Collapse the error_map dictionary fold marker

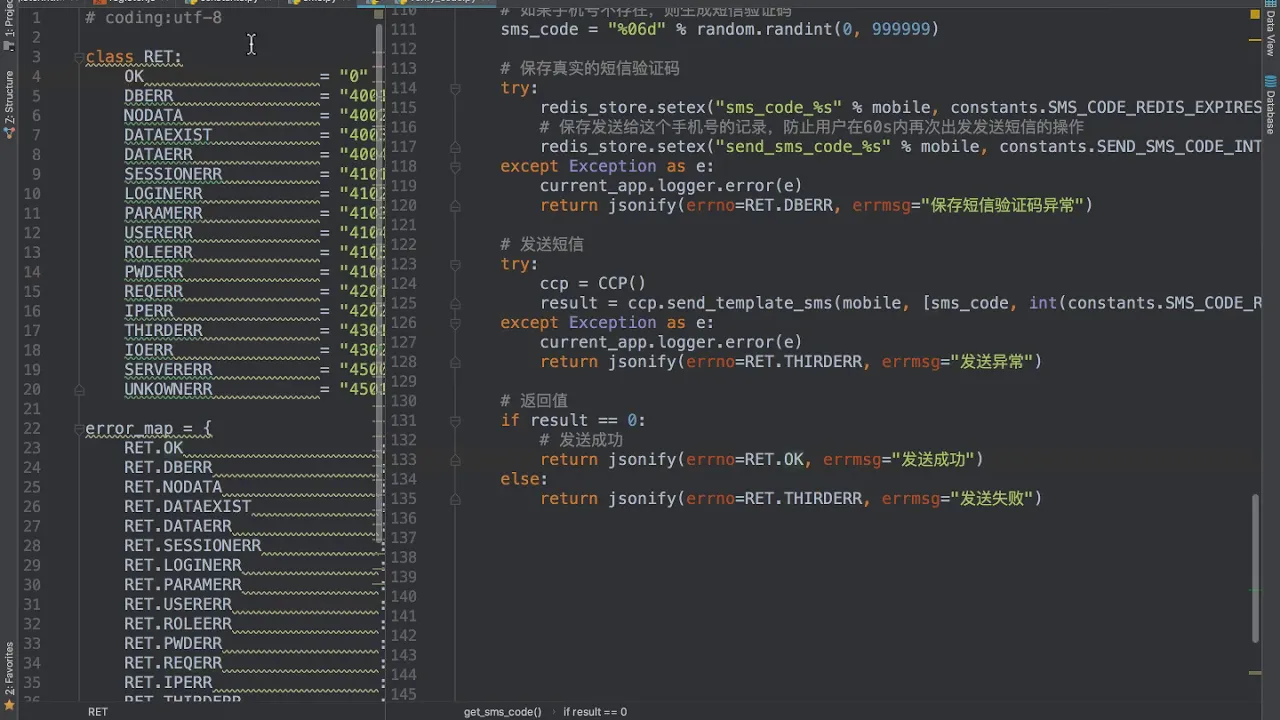coord(79,429)
